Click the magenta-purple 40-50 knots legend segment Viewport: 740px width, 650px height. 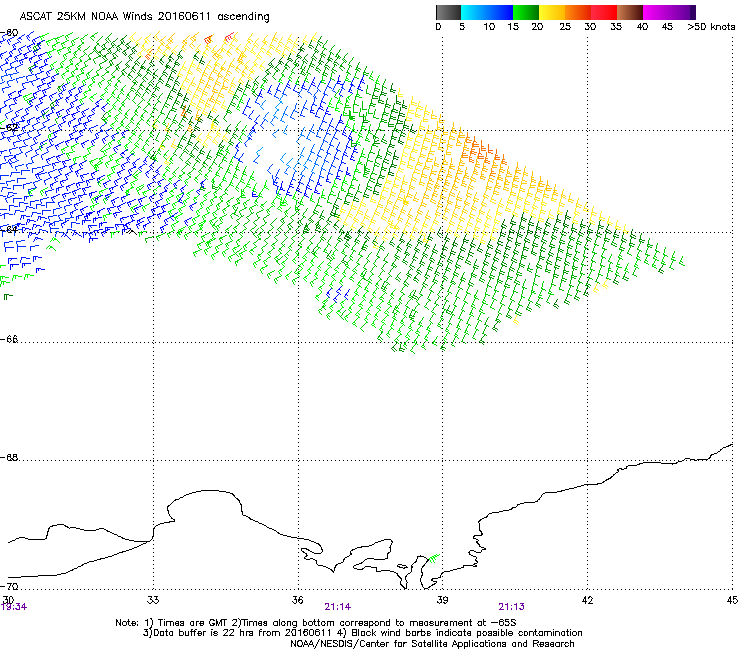[669, 12]
